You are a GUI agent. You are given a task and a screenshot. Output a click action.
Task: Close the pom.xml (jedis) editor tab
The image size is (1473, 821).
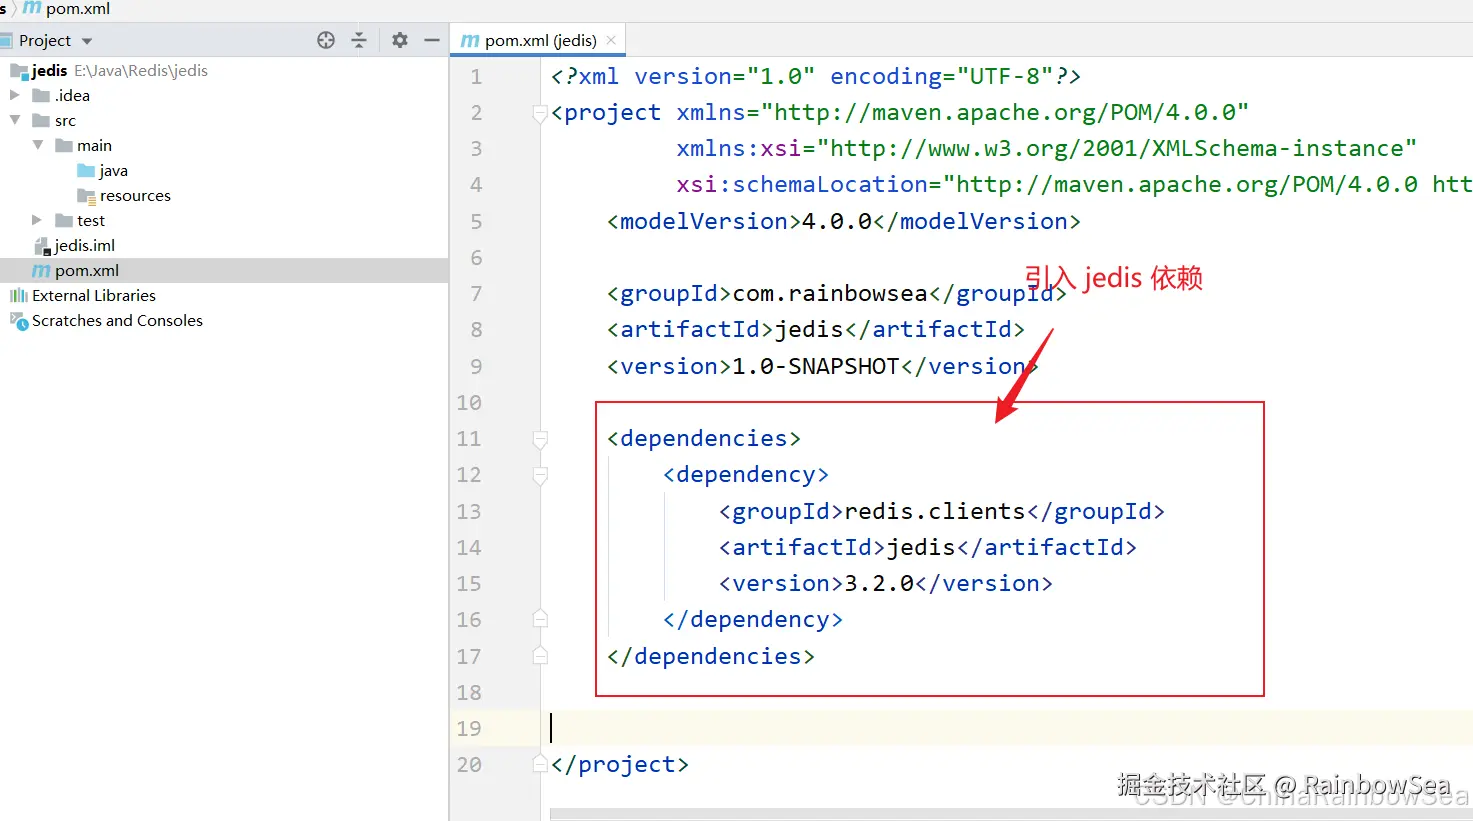(x=611, y=40)
